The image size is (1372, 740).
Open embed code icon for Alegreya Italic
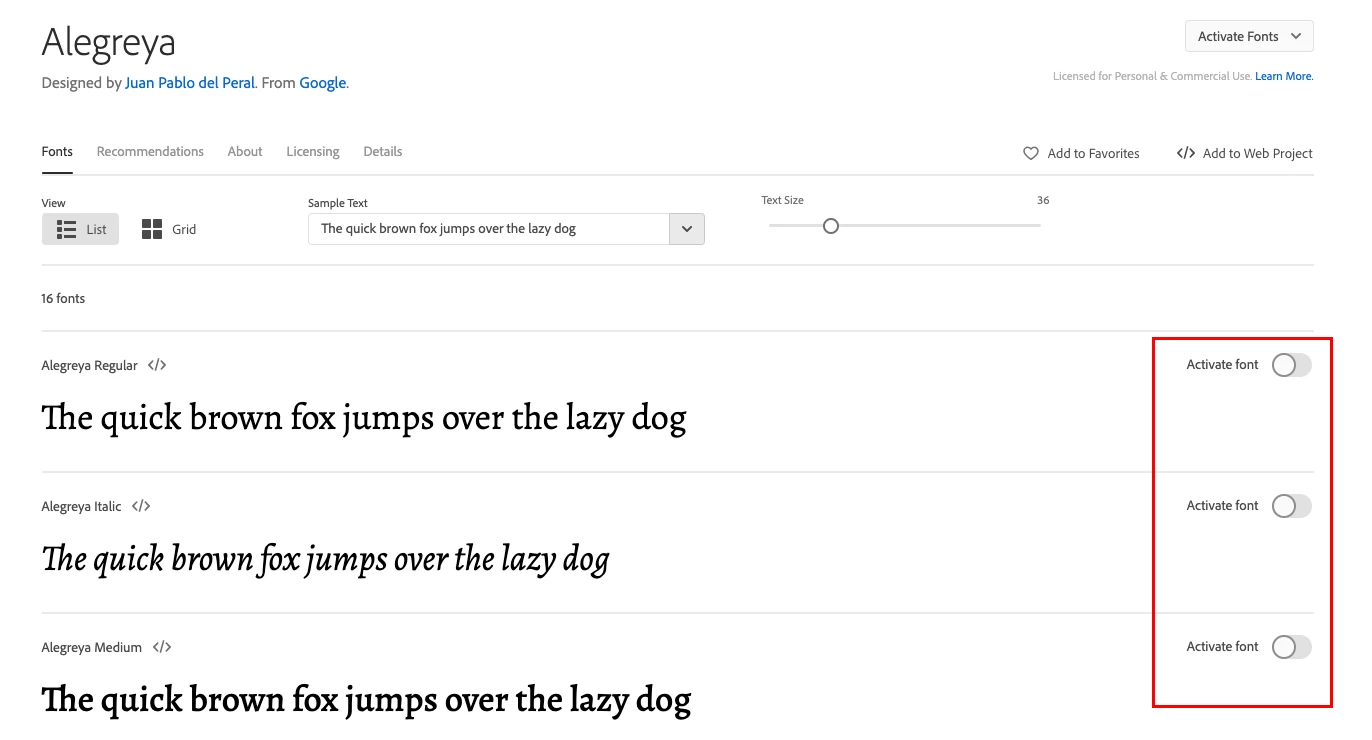(x=141, y=506)
